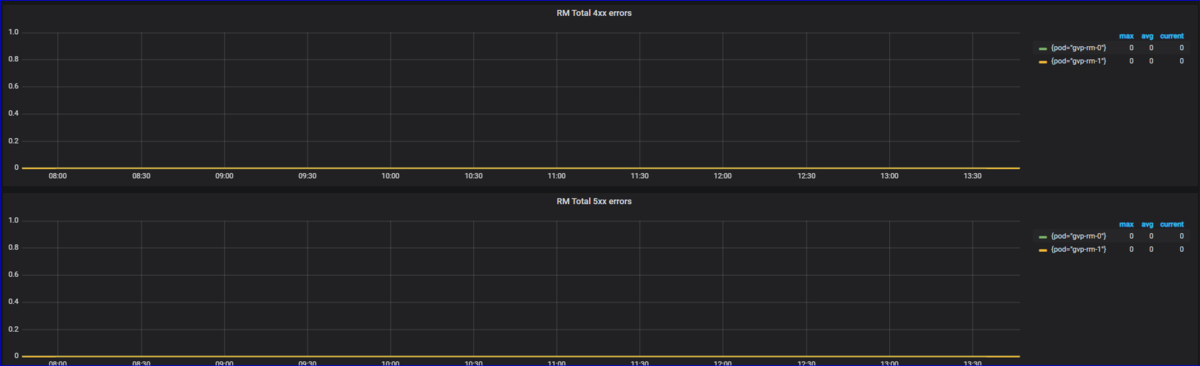Click the 12:00 time label under 4xx graph

(x=722, y=176)
